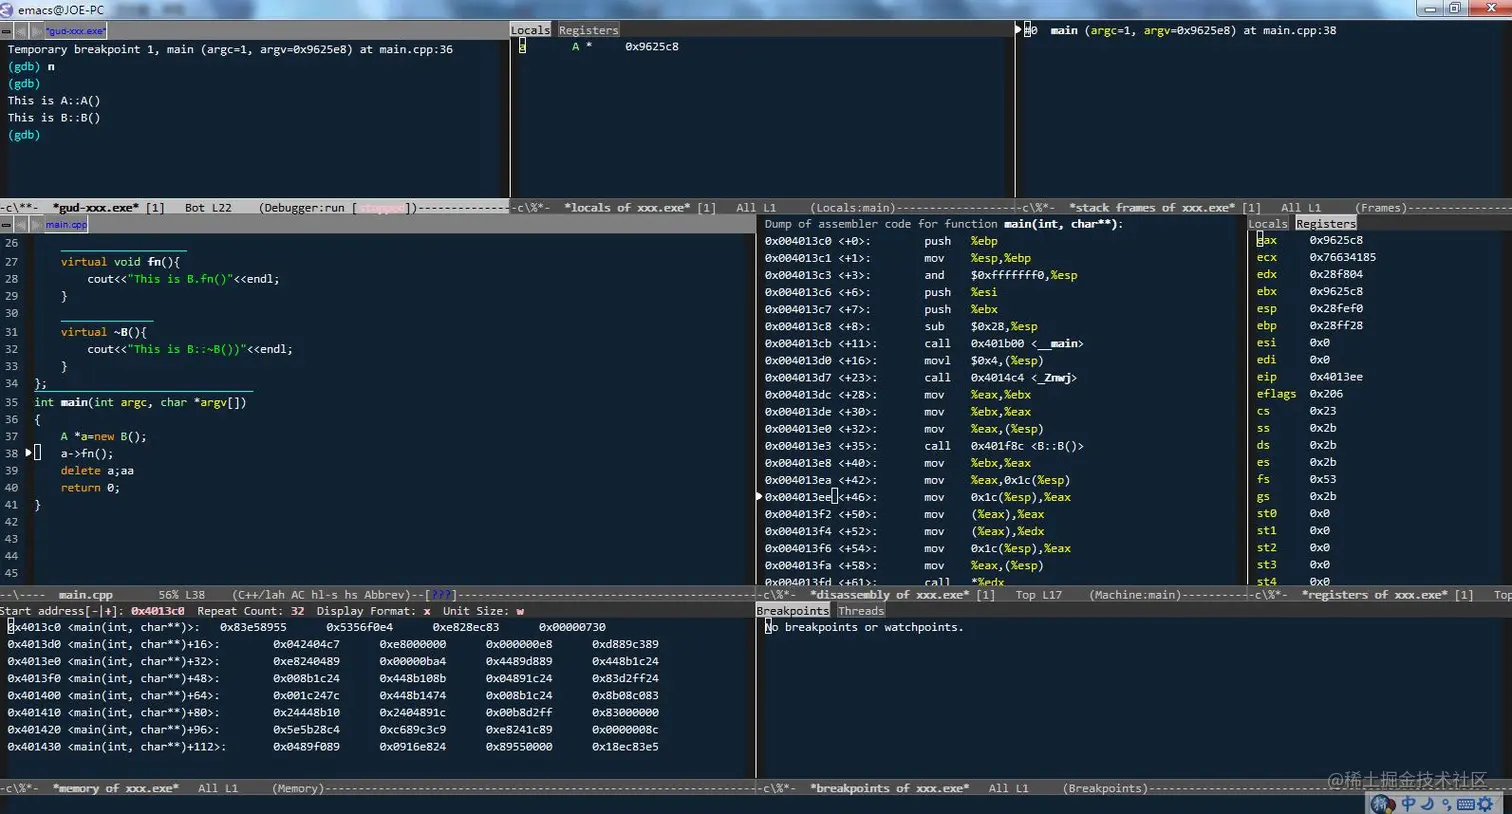
Task: Click the call B::B() instruction line
Action: 924,446
